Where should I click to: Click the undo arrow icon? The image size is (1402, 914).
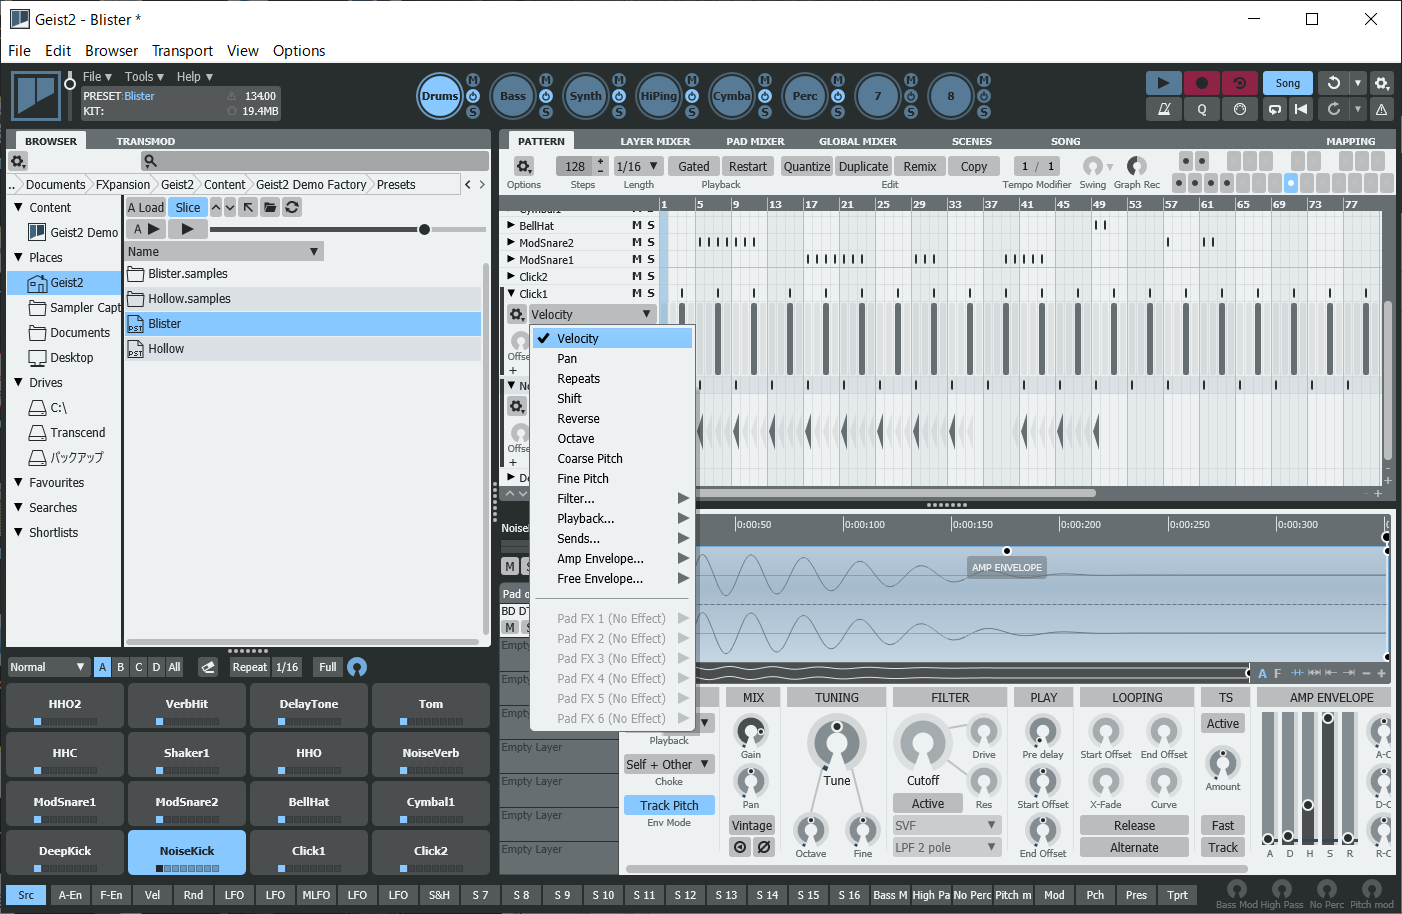[1333, 83]
